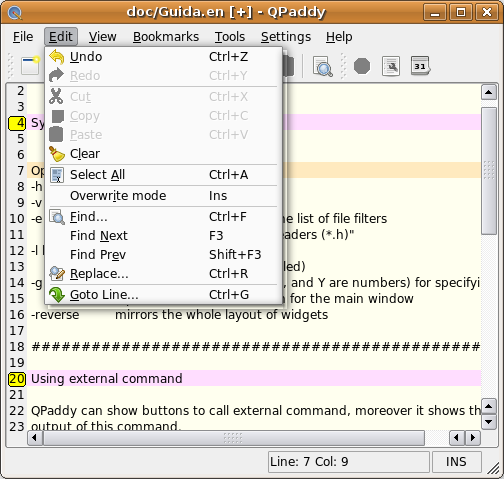Choose Select All from Edit menu

pos(163,175)
